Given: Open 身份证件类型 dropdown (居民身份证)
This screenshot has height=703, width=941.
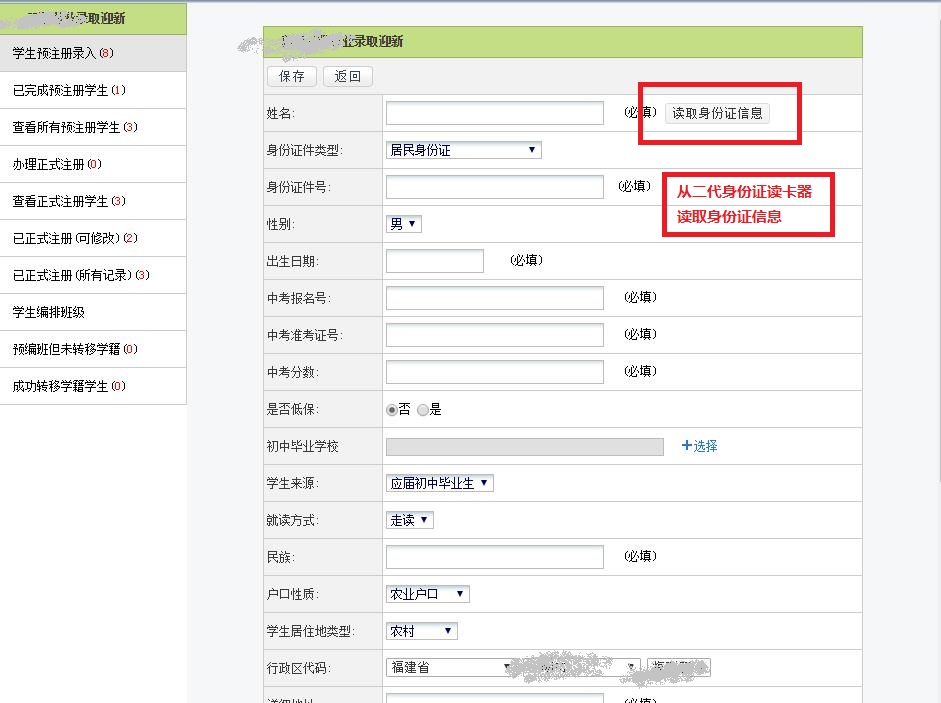Looking at the screenshot, I should 463,150.
